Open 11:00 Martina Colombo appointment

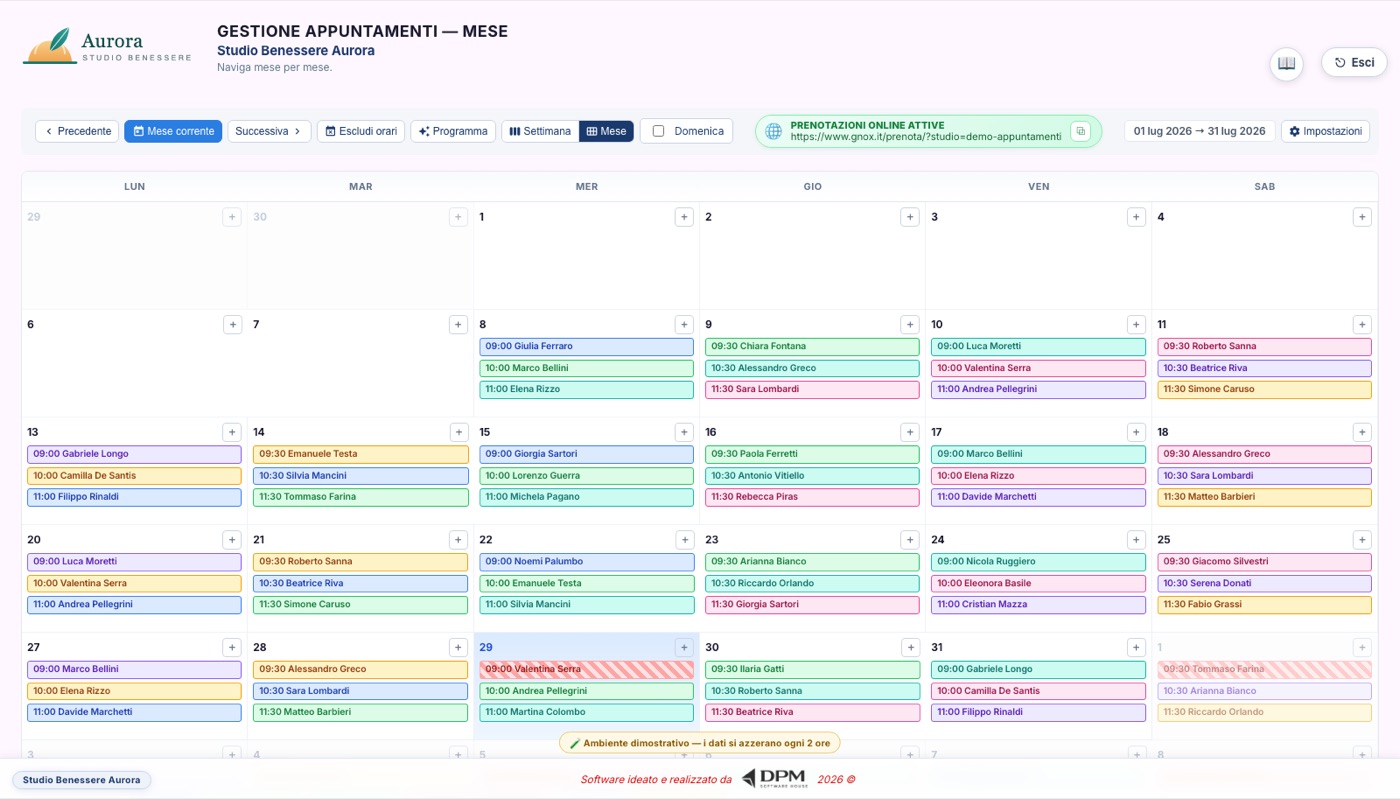click(586, 713)
